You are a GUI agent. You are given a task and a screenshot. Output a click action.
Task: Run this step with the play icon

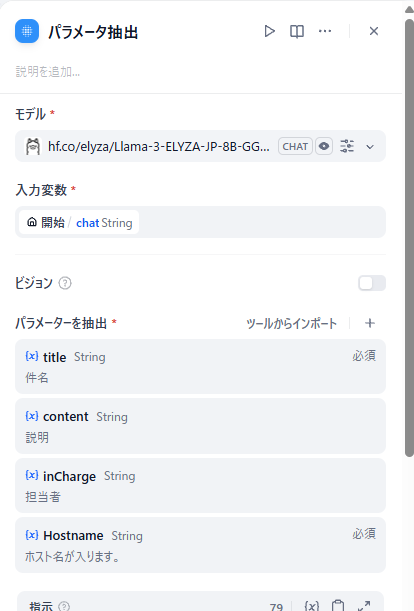(269, 31)
